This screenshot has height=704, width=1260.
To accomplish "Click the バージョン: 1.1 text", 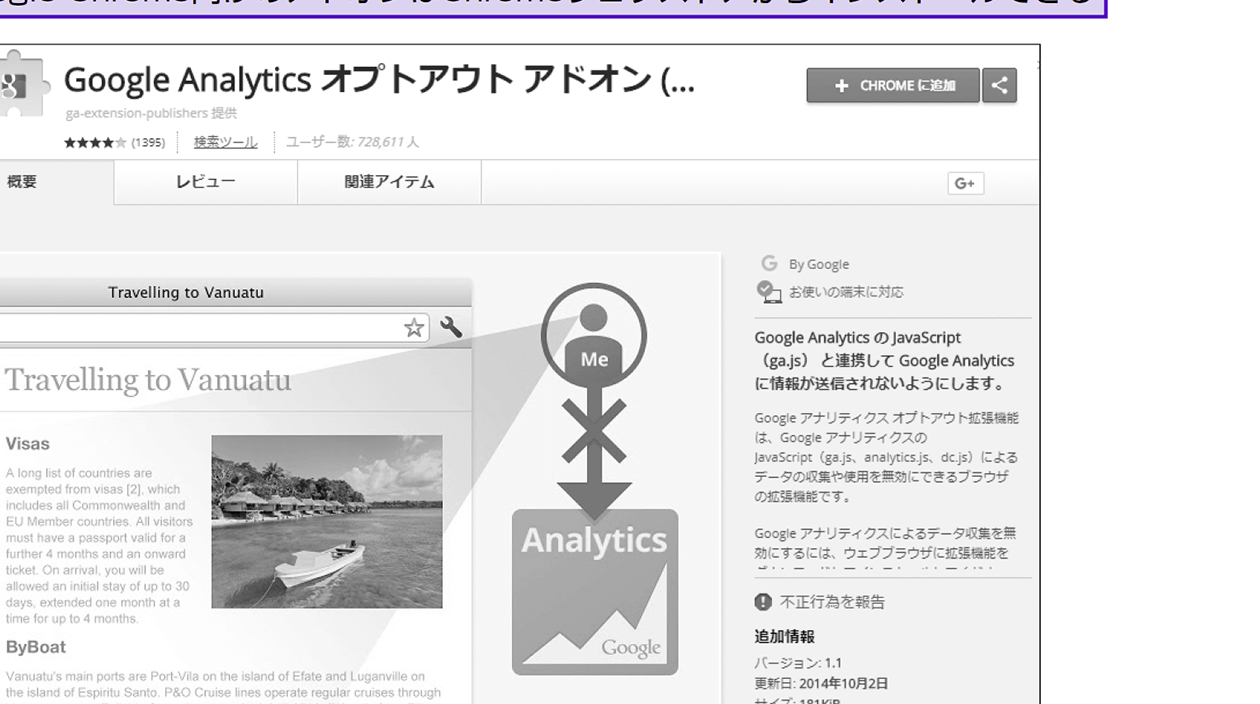I will tap(799, 664).
